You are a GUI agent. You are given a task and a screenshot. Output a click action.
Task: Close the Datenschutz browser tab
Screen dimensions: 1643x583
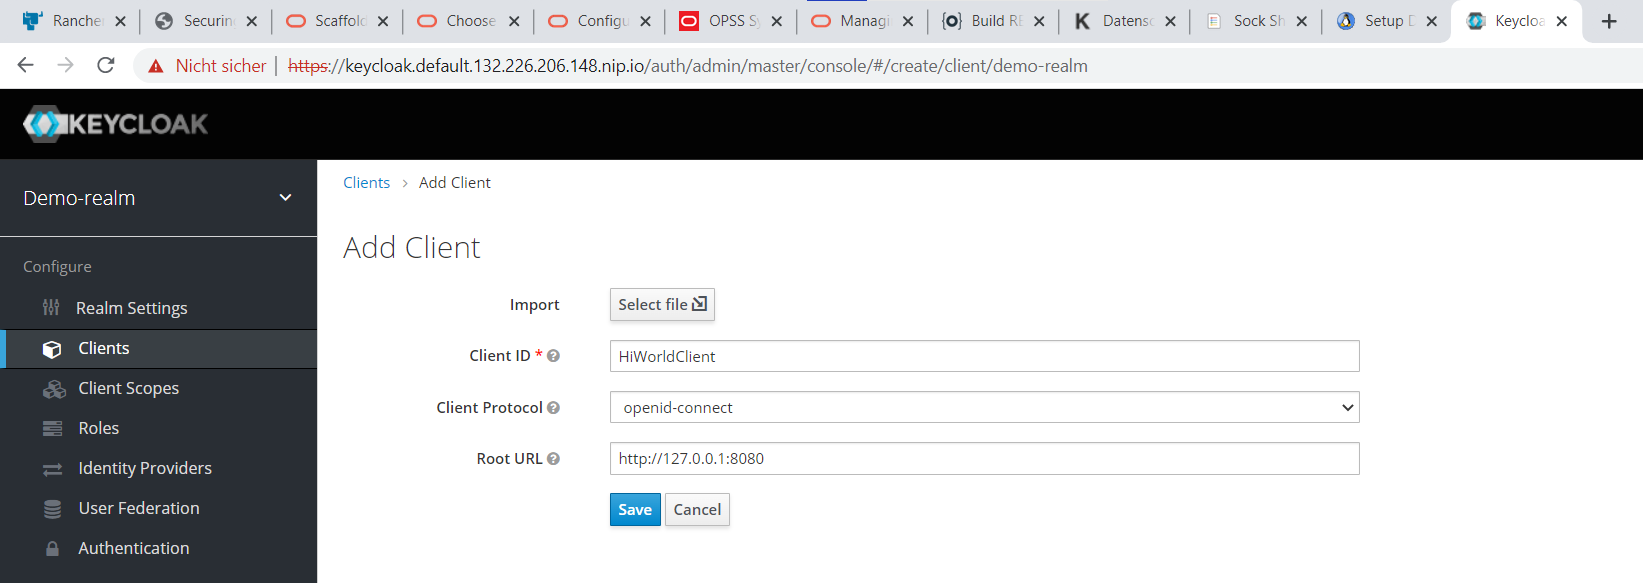click(1170, 21)
